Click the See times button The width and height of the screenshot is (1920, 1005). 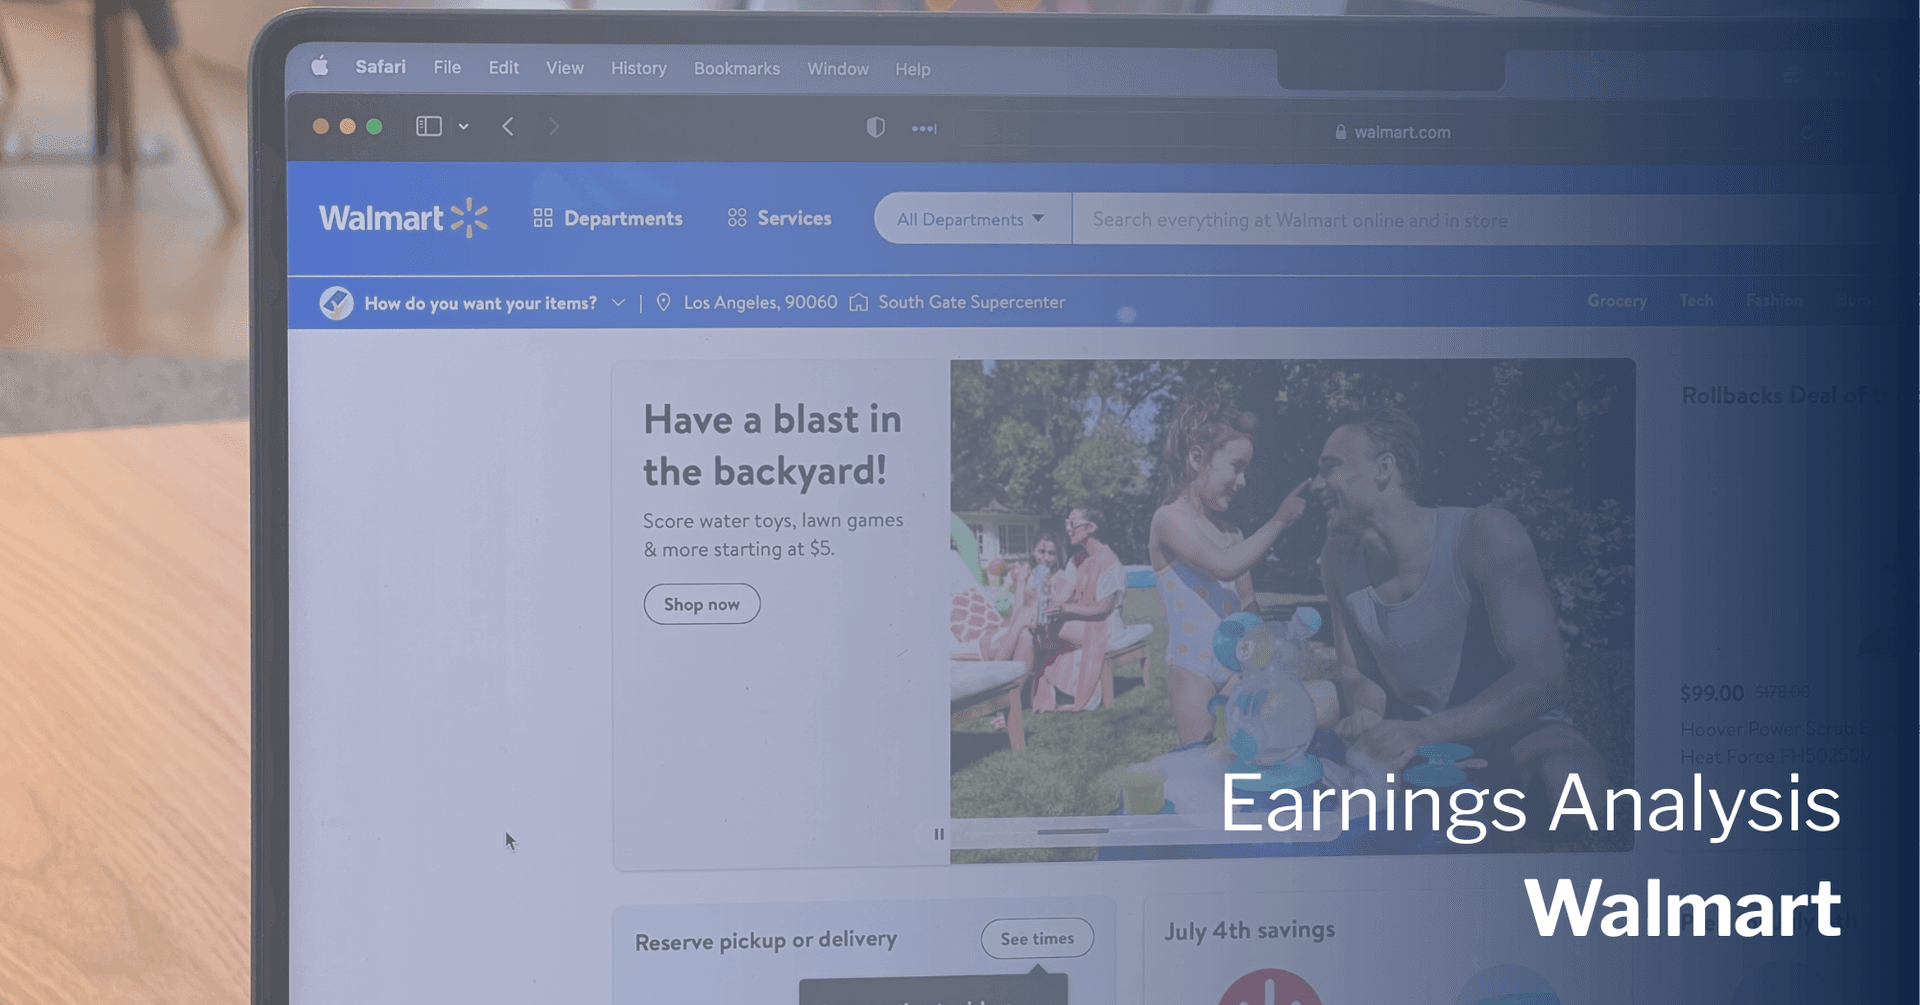pos(1037,938)
